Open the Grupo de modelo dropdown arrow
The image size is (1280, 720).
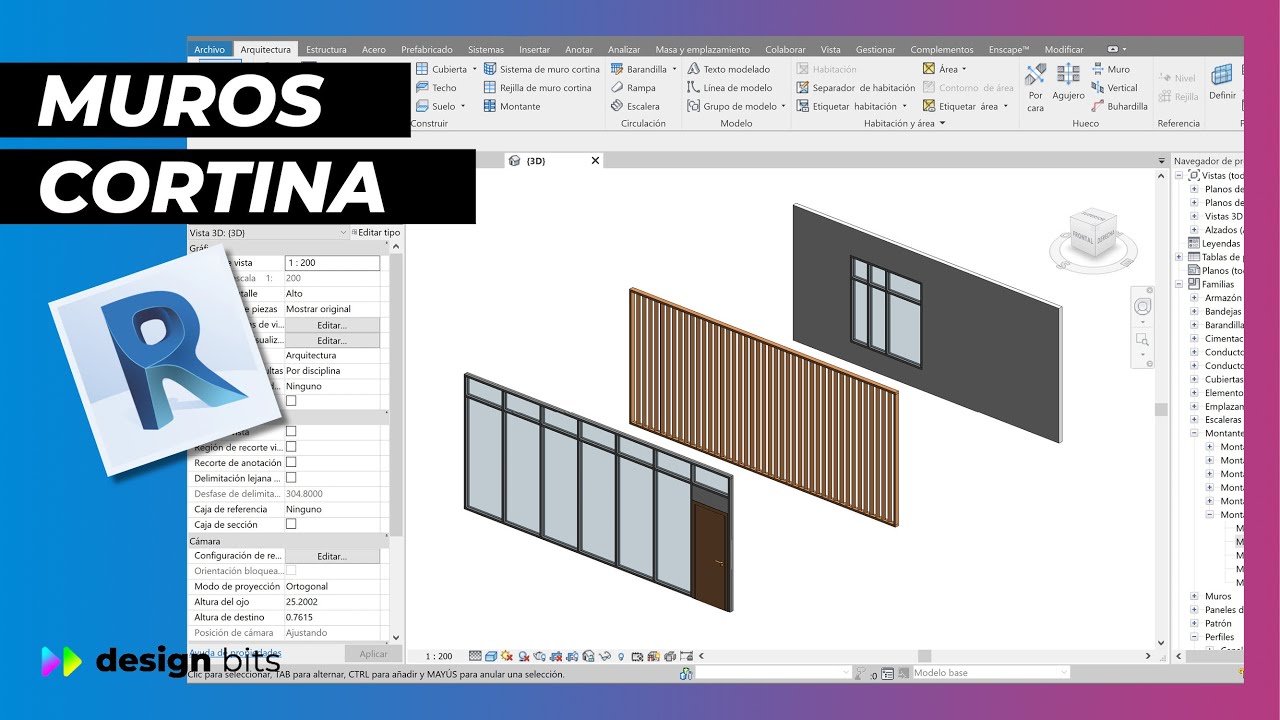pyautogui.click(x=783, y=106)
